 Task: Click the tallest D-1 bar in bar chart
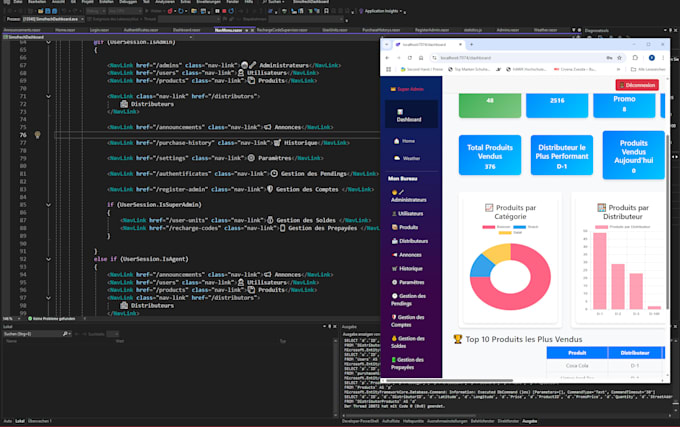(x=600, y=271)
